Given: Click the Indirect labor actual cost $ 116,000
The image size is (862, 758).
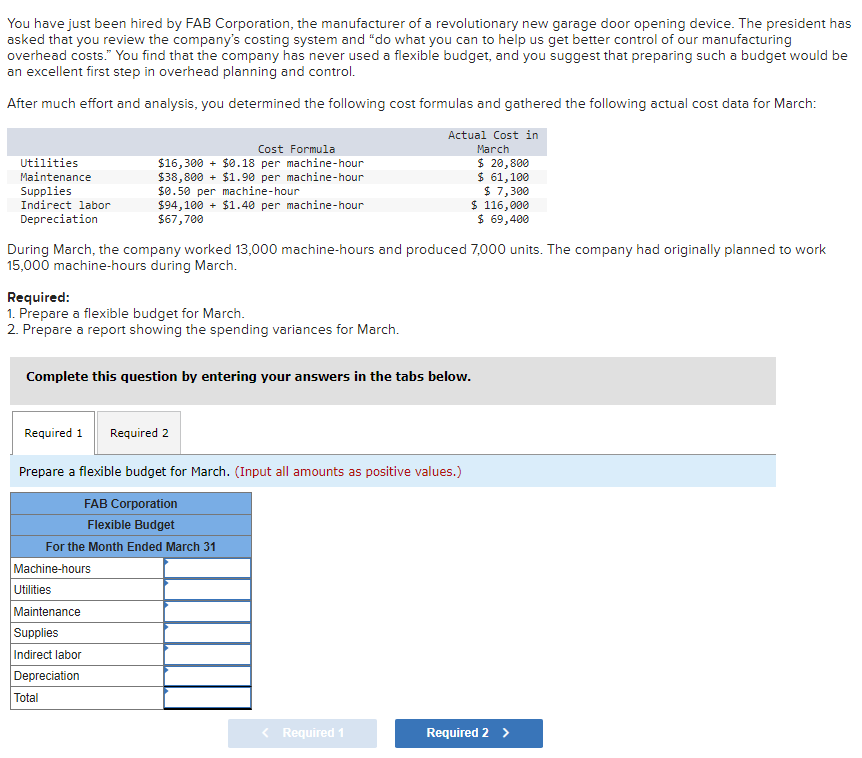Looking at the screenshot, I should (500, 205).
